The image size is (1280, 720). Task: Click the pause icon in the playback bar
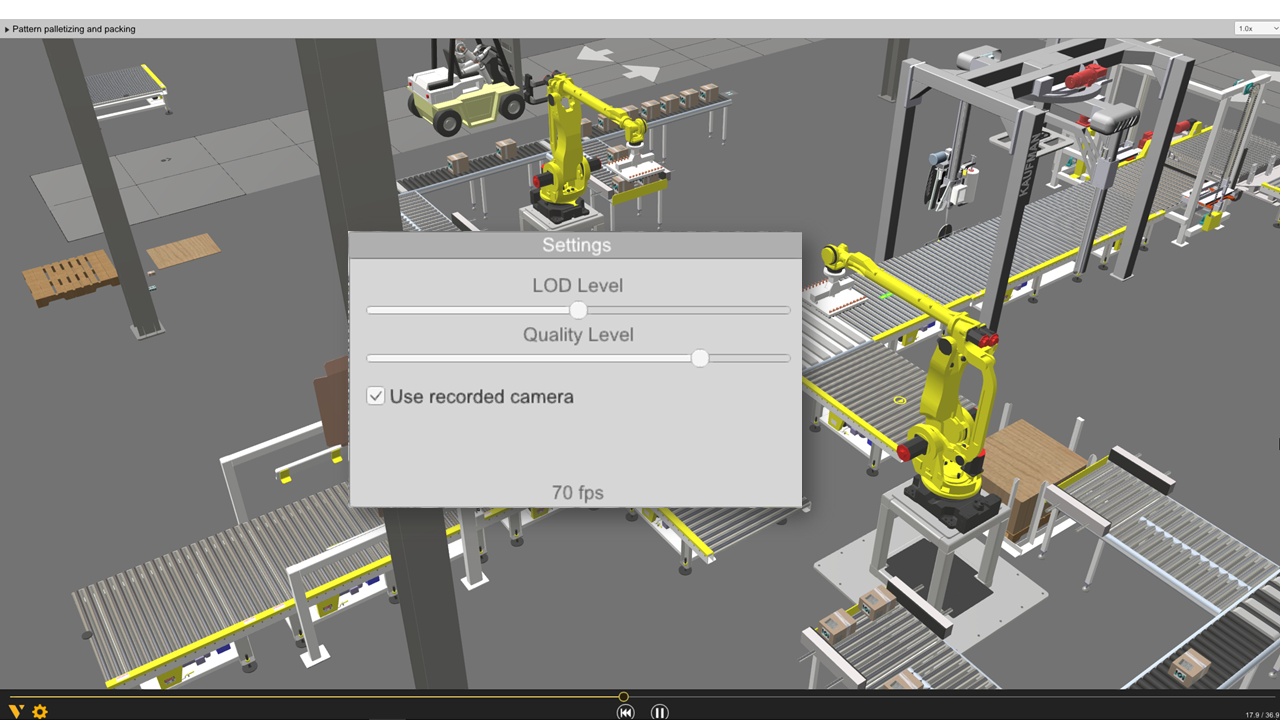coord(660,712)
